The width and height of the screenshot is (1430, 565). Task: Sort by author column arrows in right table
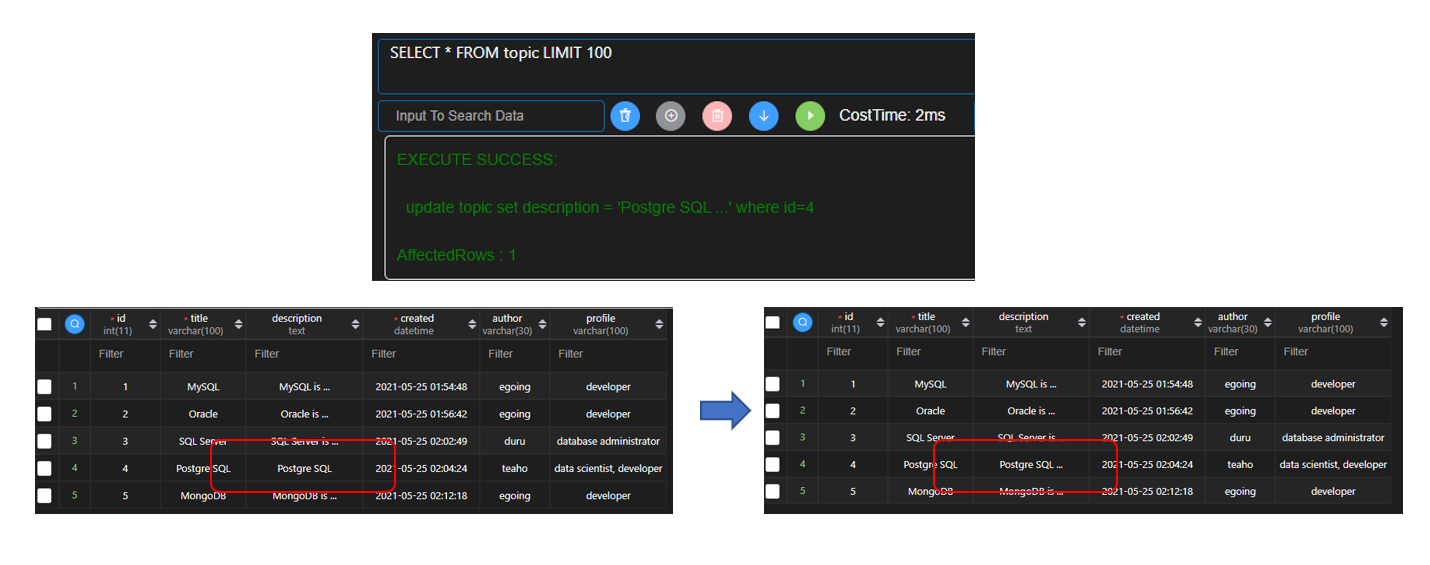(x=1267, y=322)
